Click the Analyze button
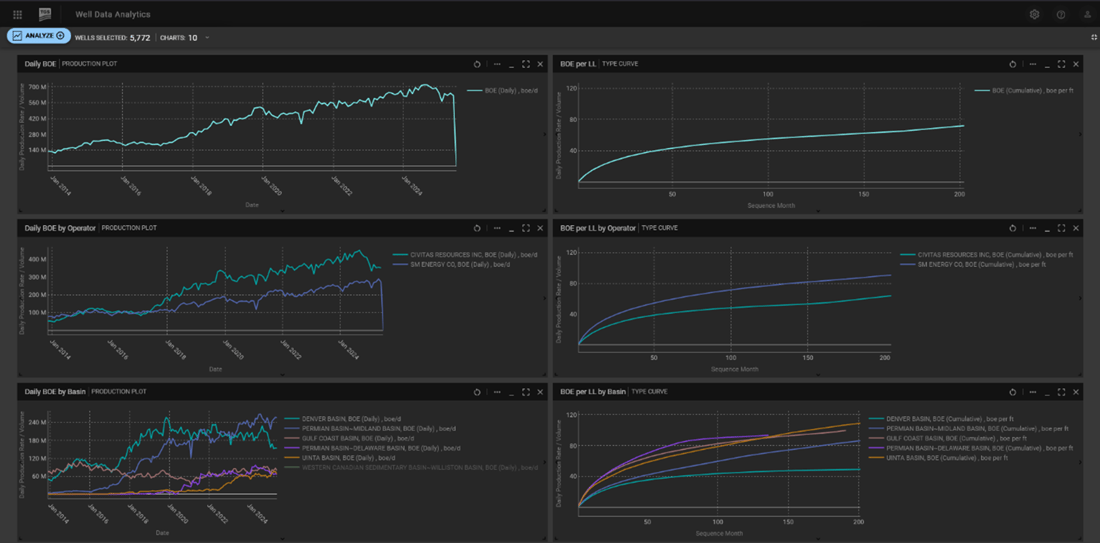1100x543 pixels. coord(39,36)
